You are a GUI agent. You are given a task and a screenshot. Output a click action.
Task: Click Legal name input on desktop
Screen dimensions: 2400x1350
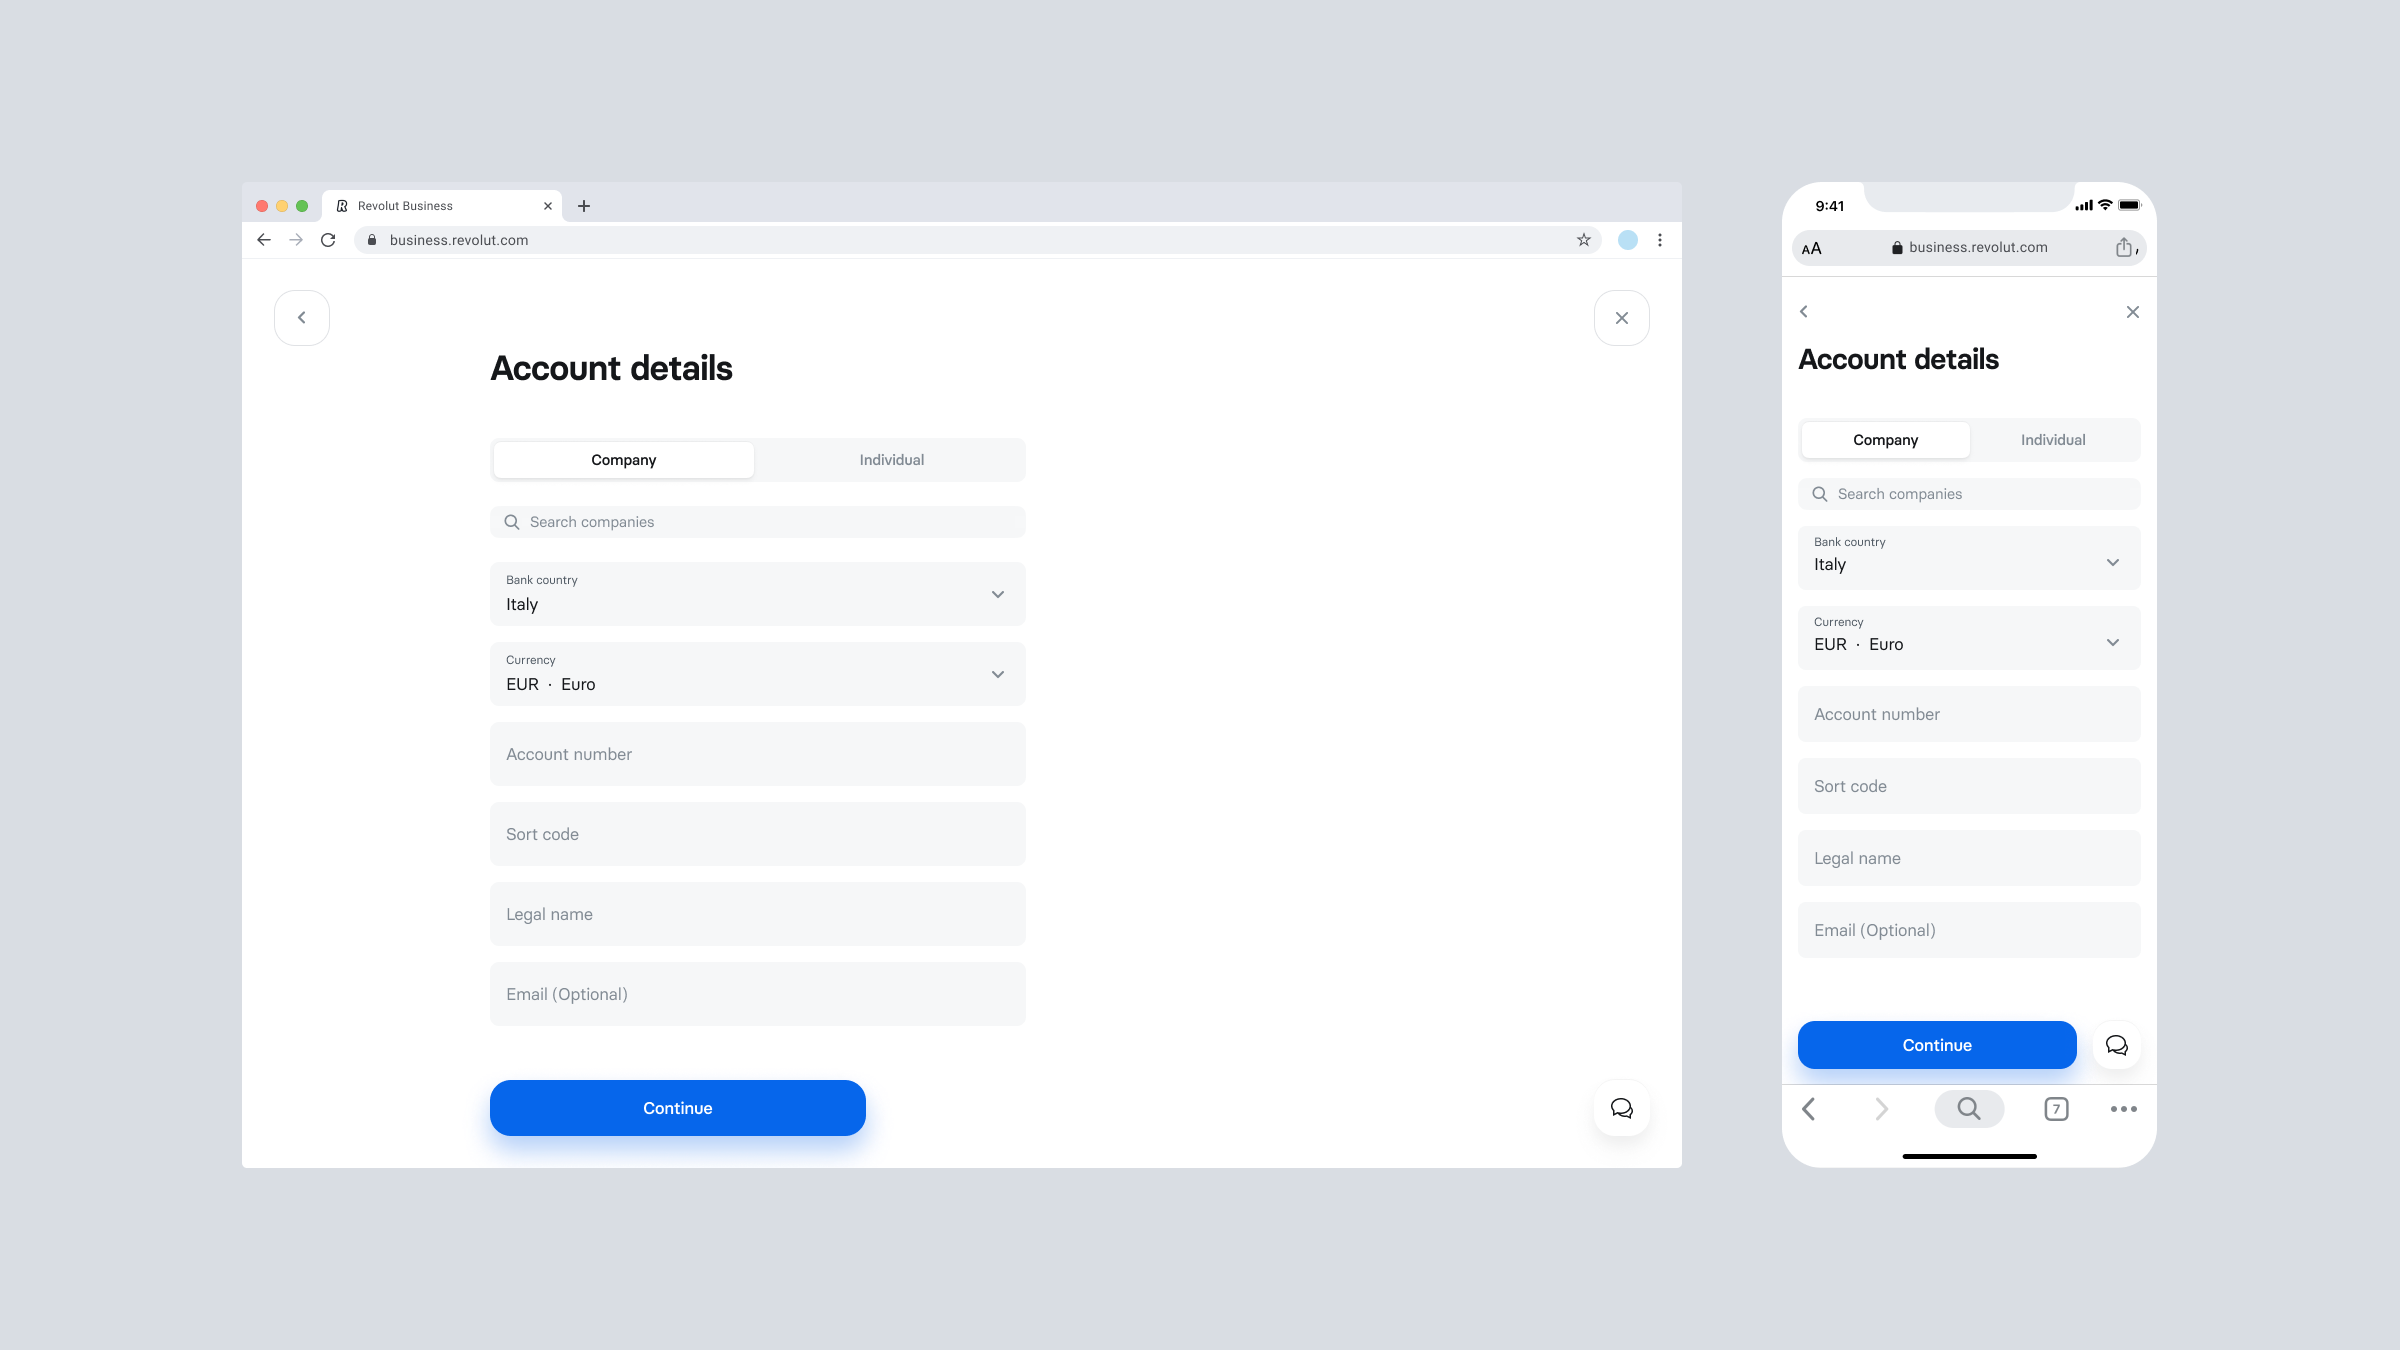pos(757,913)
